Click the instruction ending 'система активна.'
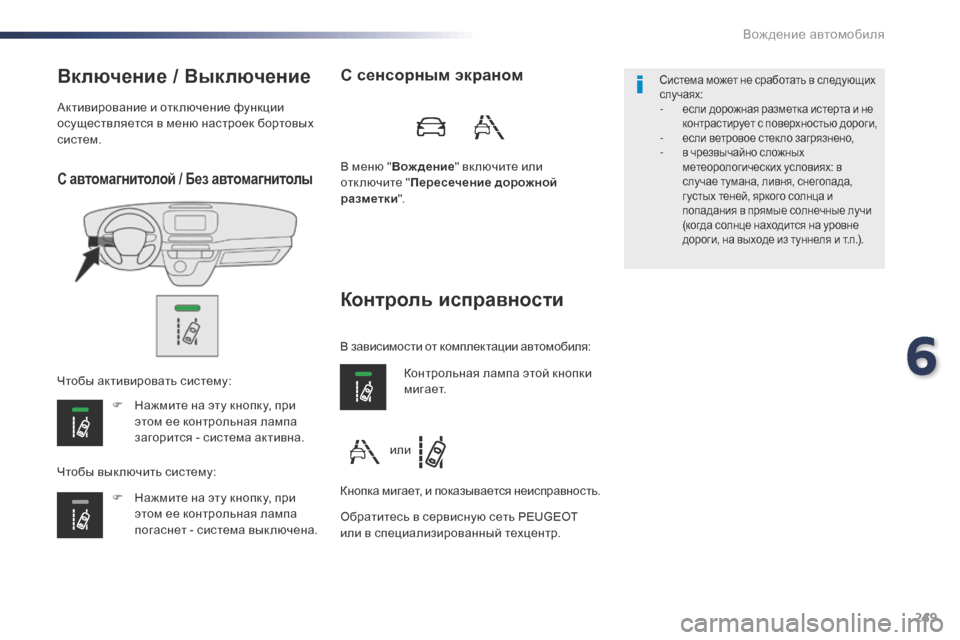The height and width of the screenshot is (640, 960). tap(219, 421)
